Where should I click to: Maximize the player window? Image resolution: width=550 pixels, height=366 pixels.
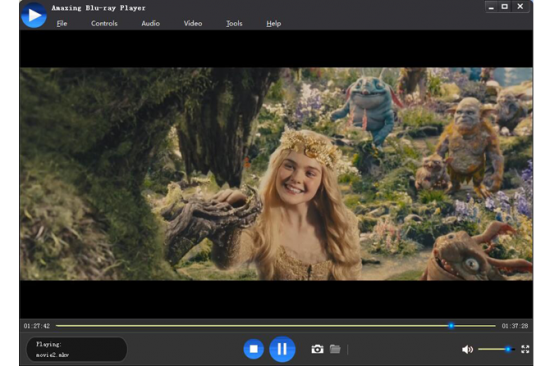click(505, 7)
